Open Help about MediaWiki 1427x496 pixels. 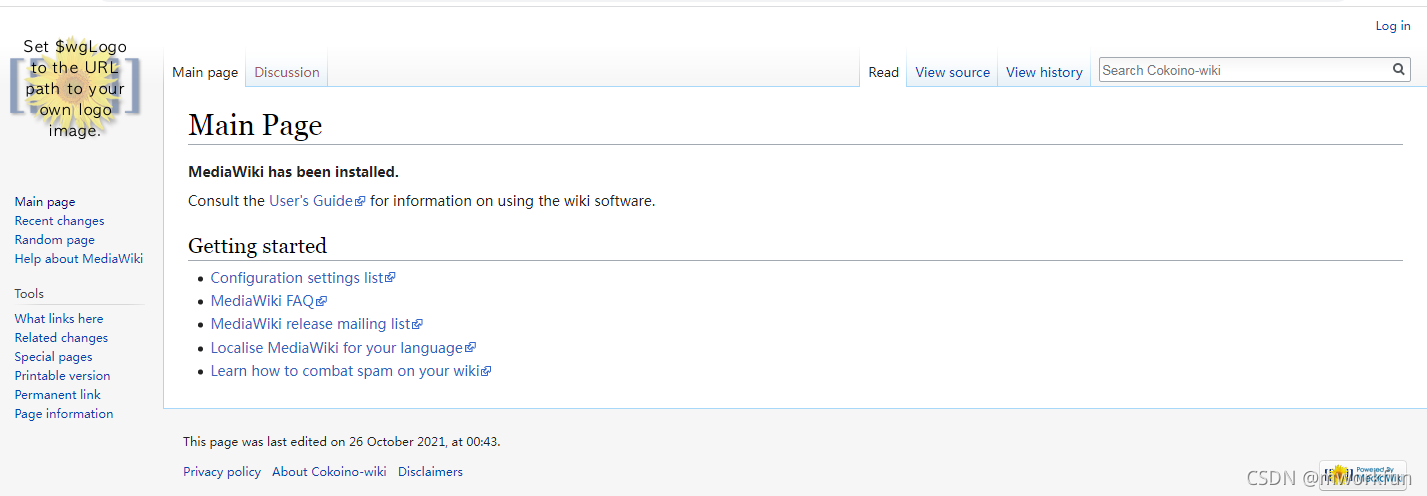click(x=79, y=259)
